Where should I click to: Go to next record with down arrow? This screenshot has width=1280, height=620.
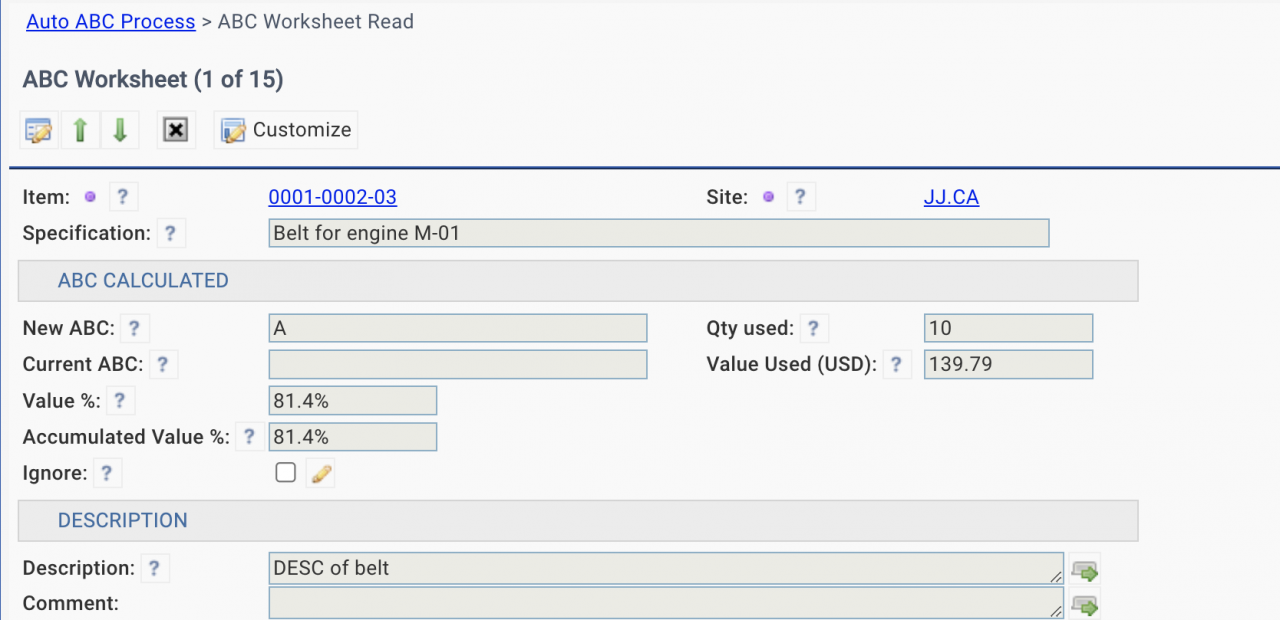click(x=120, y=130)
